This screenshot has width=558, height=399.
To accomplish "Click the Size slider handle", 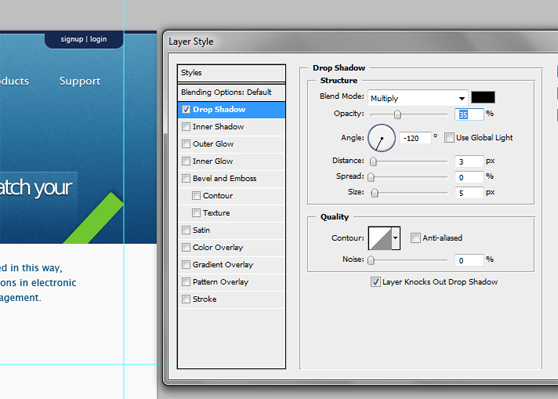I will (374, 193).
